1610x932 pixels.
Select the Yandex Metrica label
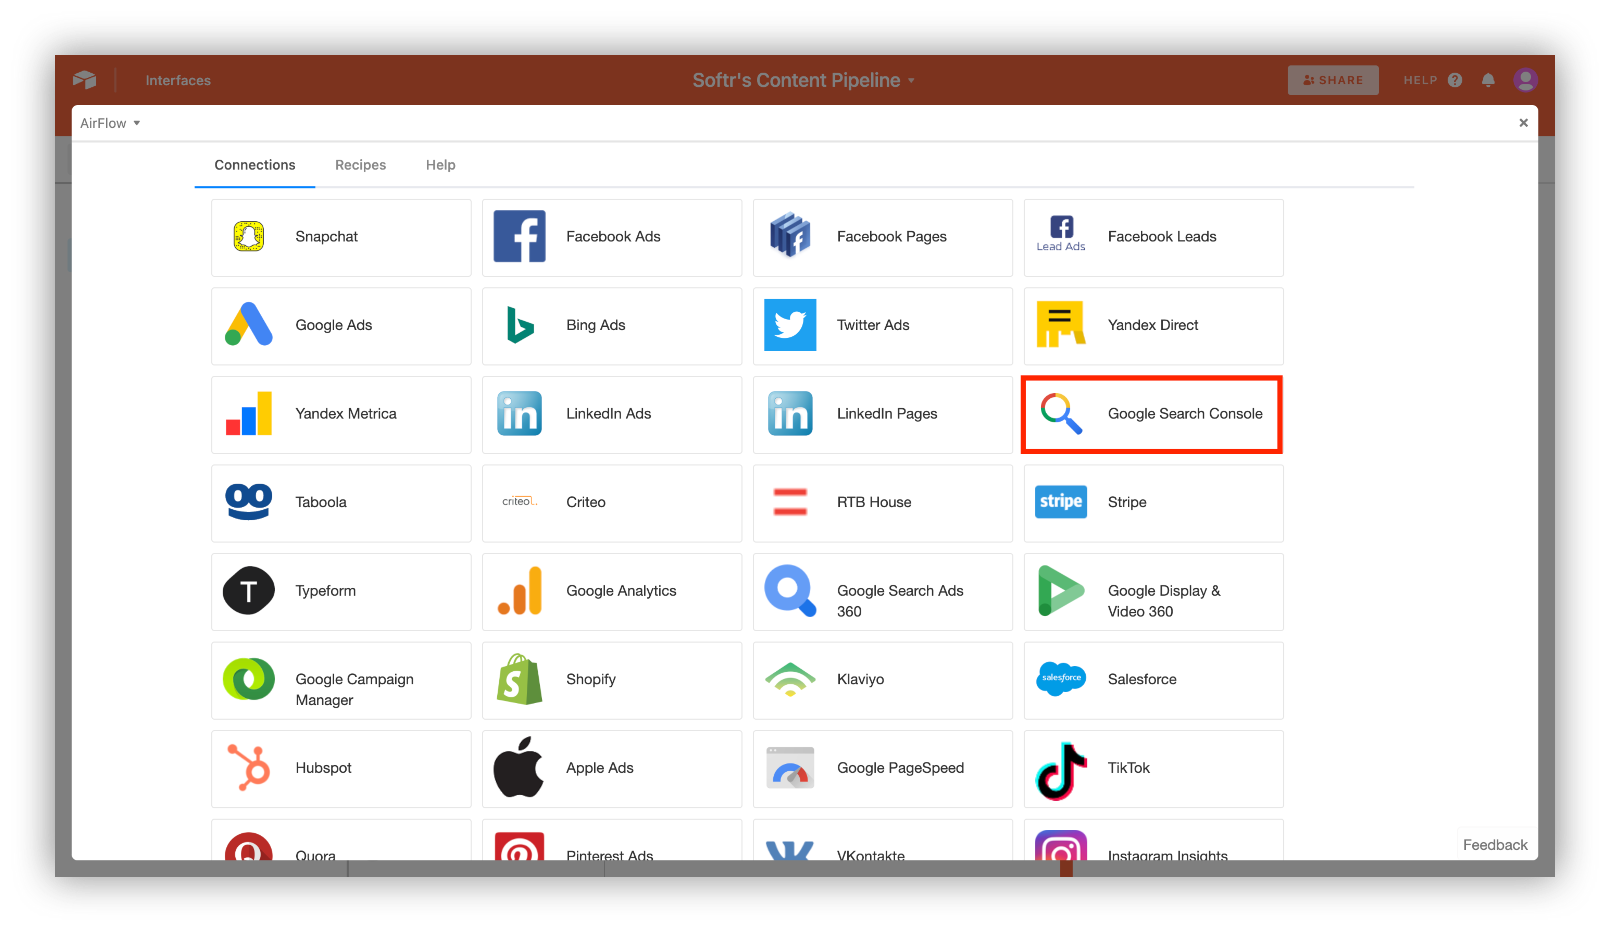(346, 414)
